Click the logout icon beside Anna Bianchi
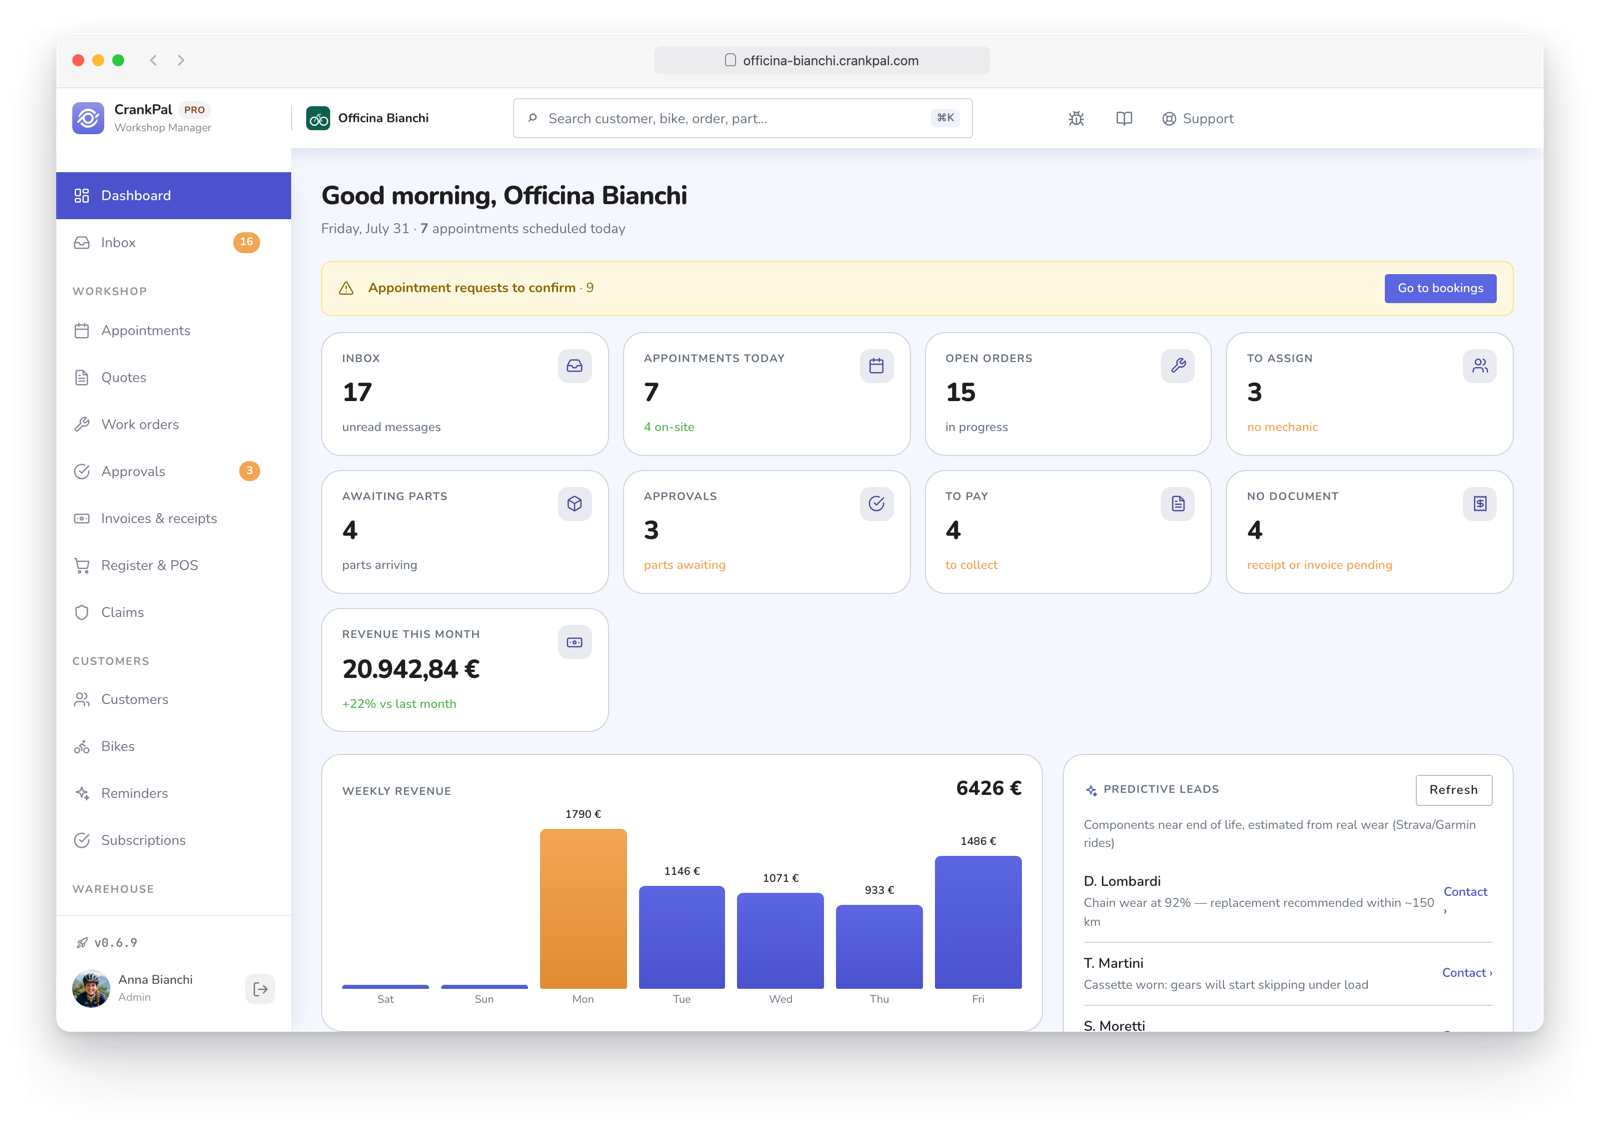1600x1131 pixels. tap(260, 989)
